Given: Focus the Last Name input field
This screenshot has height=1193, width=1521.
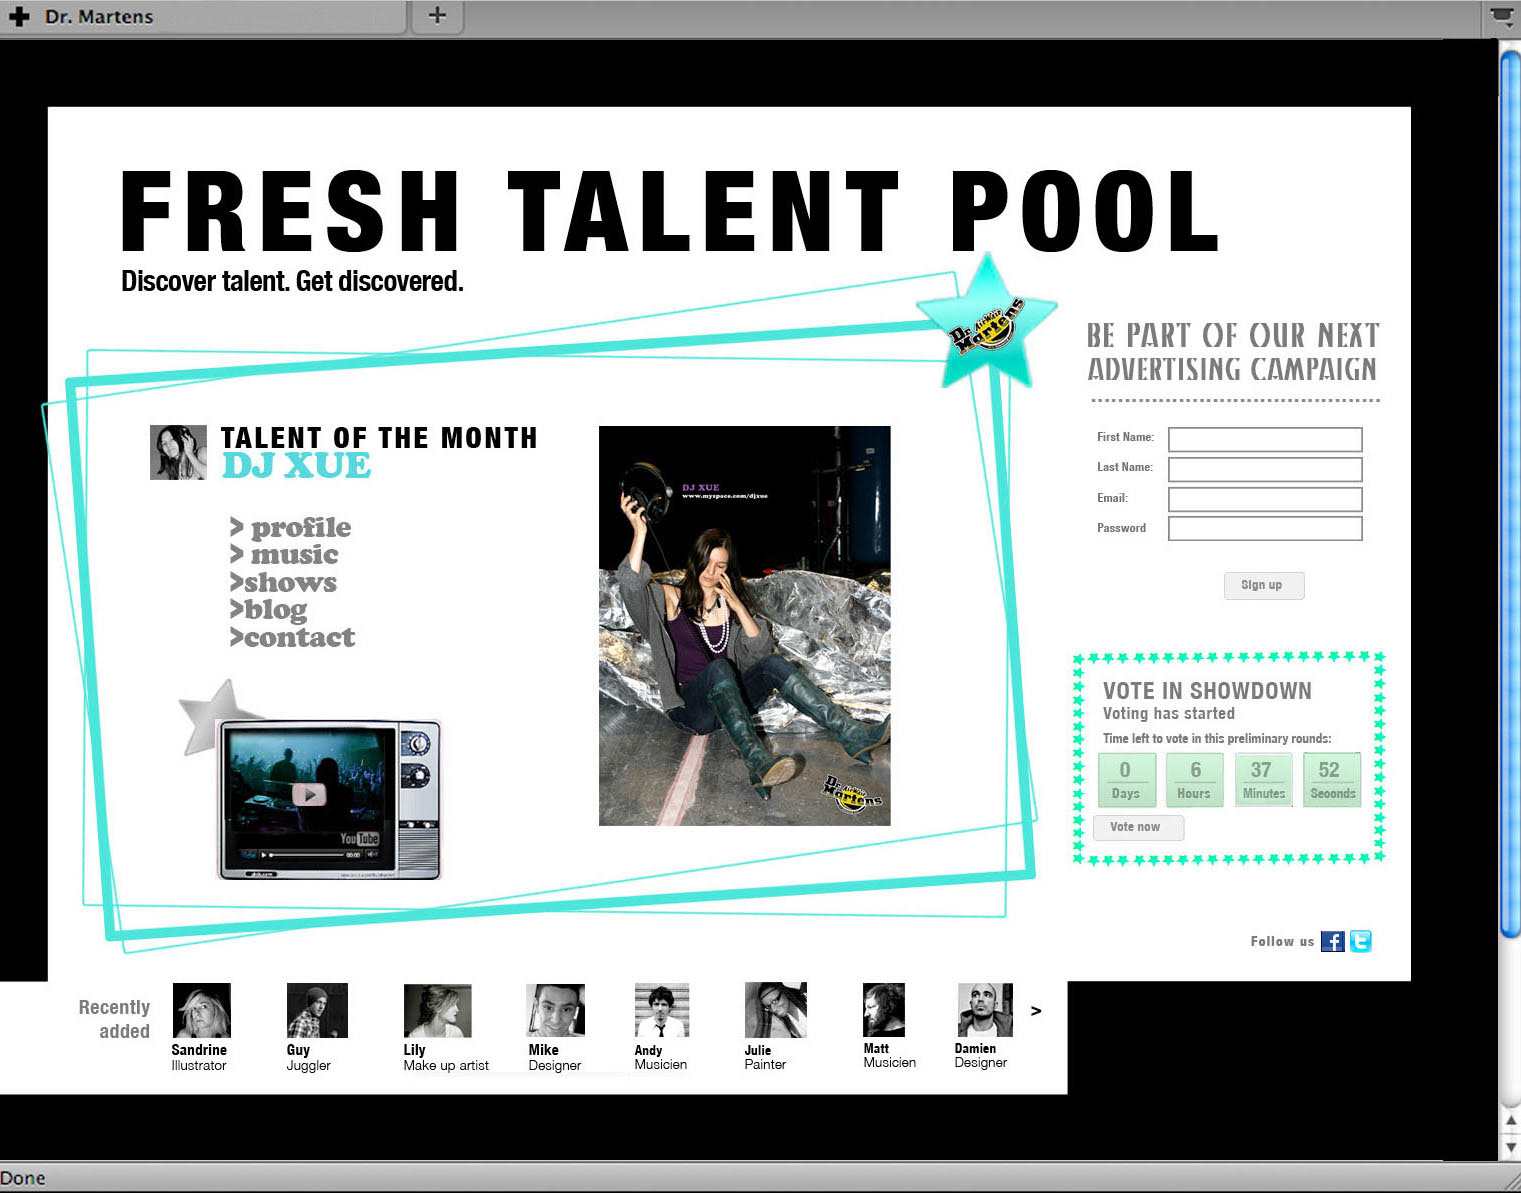Looking at the screenshot, I should (1265, 469).
